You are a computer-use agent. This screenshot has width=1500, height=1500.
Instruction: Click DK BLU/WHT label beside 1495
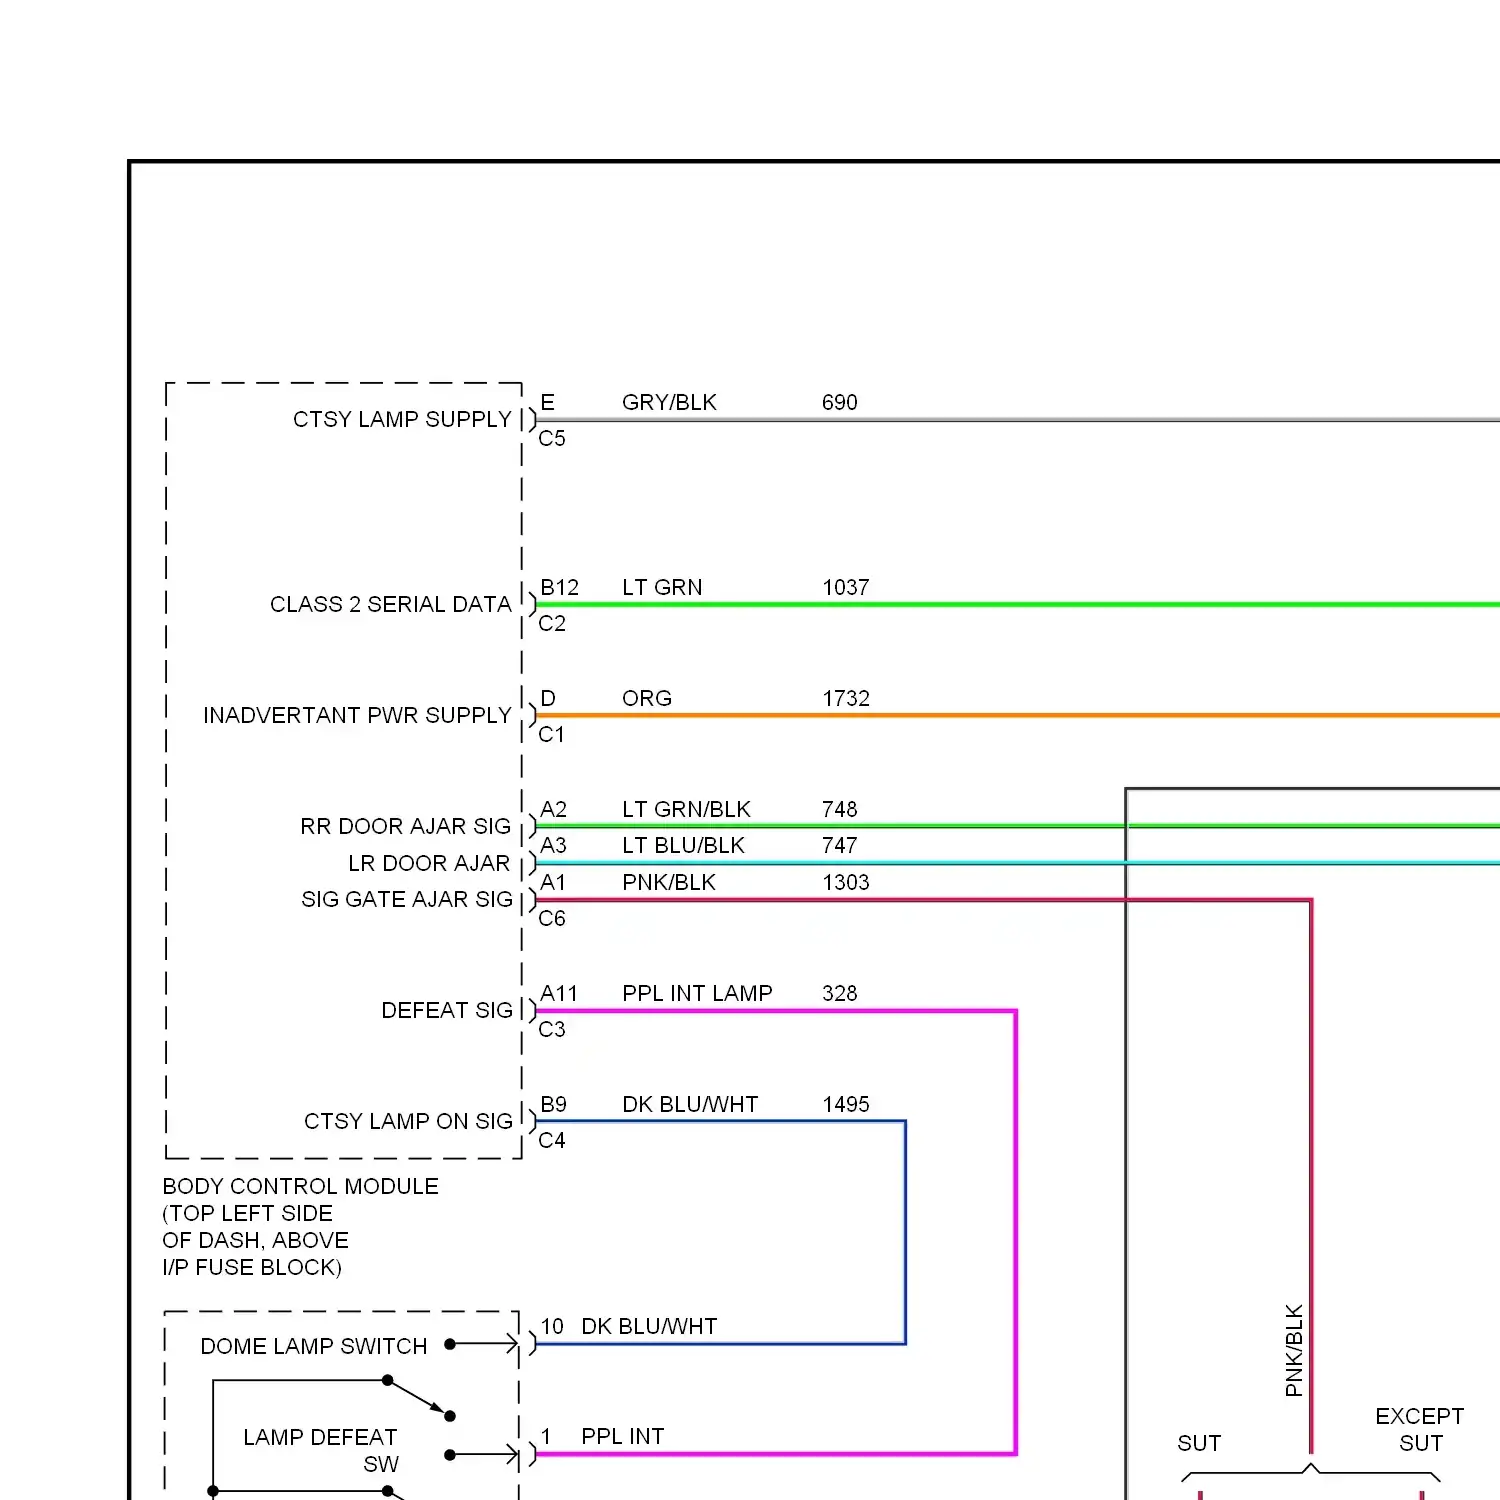[690, 1104]
